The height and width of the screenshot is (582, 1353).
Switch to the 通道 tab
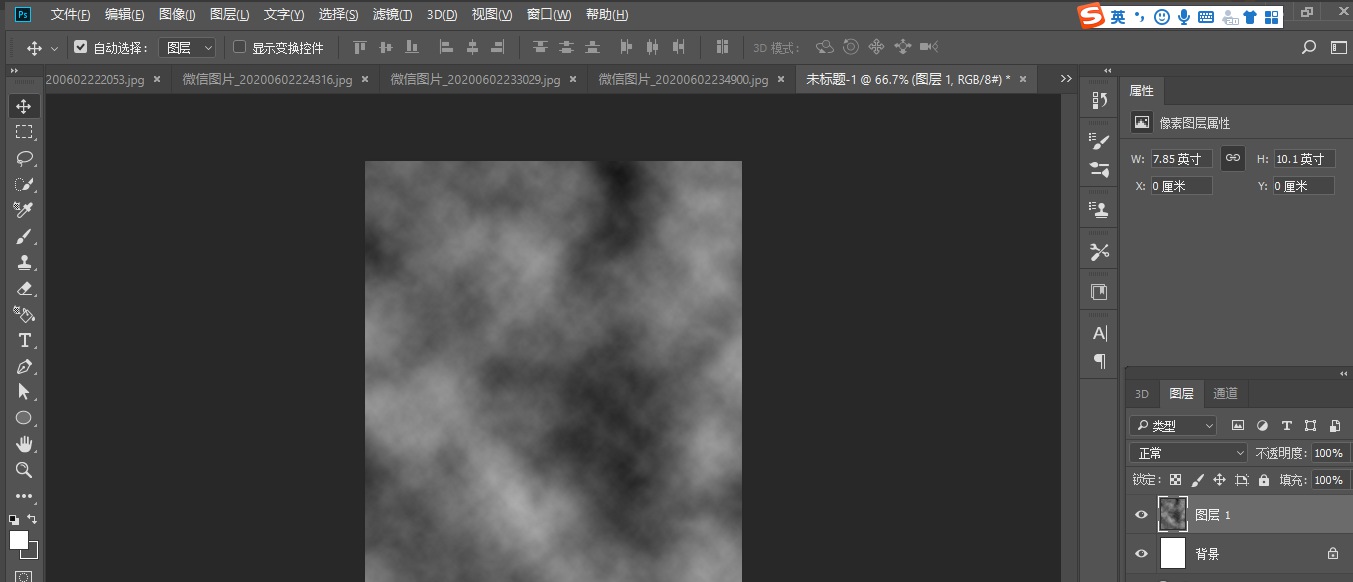(1224, 393)
